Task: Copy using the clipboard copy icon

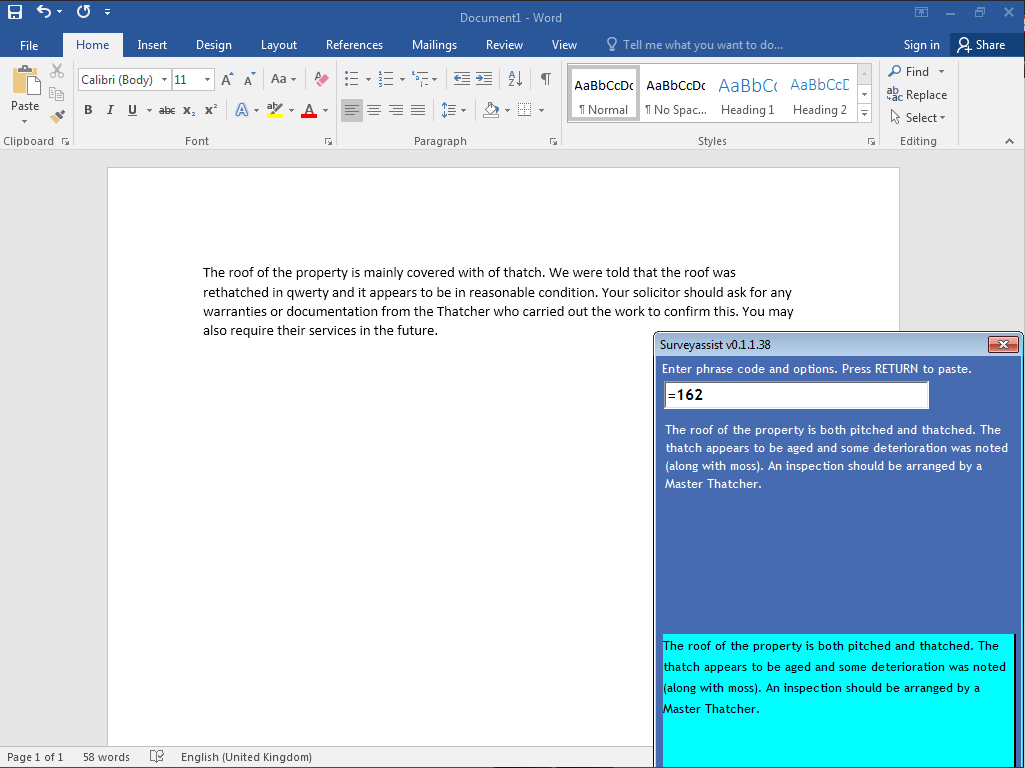Action: coord(57,93)
